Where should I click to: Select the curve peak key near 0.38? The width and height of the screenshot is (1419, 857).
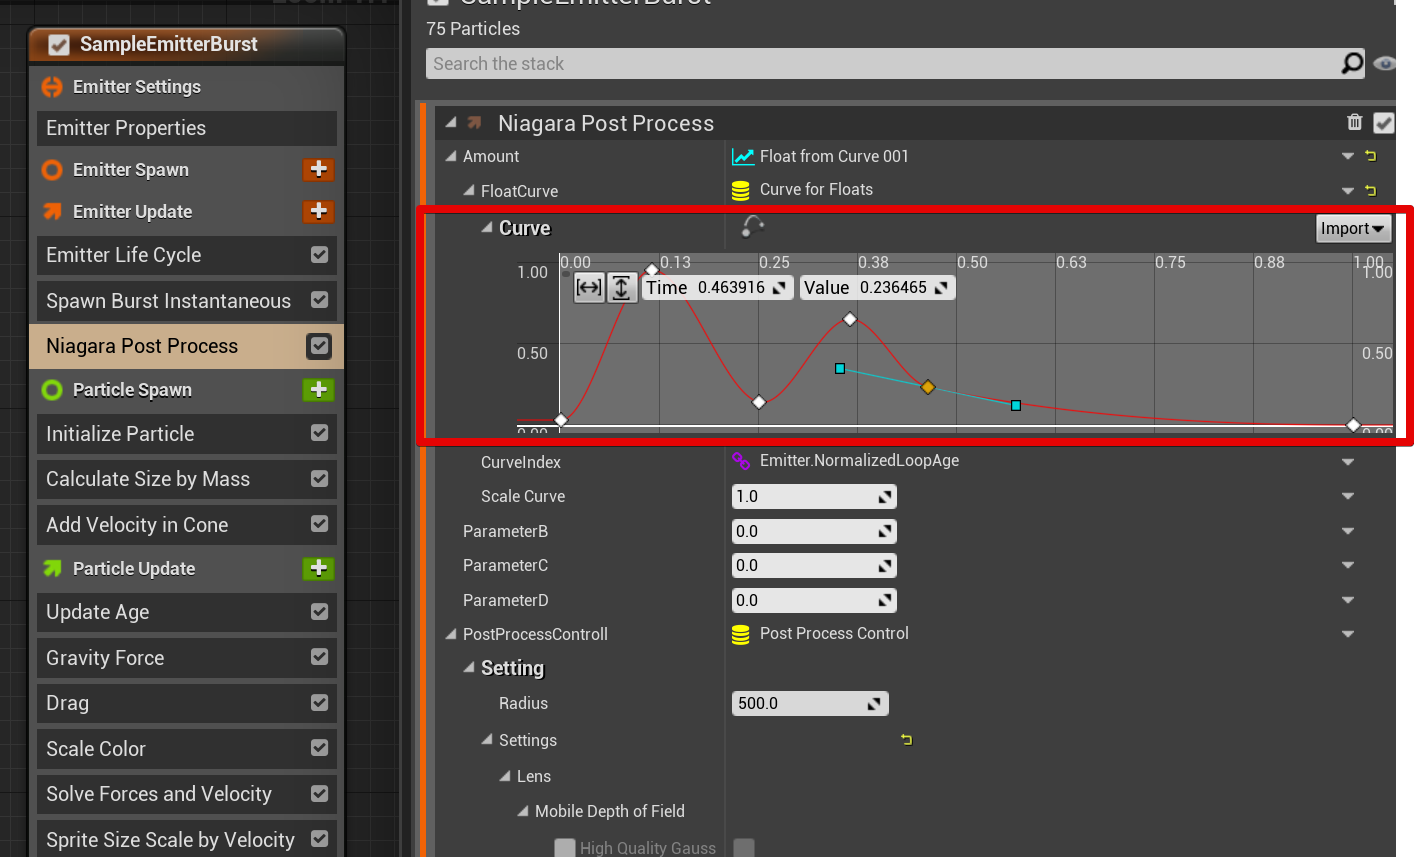coord(850,320)
